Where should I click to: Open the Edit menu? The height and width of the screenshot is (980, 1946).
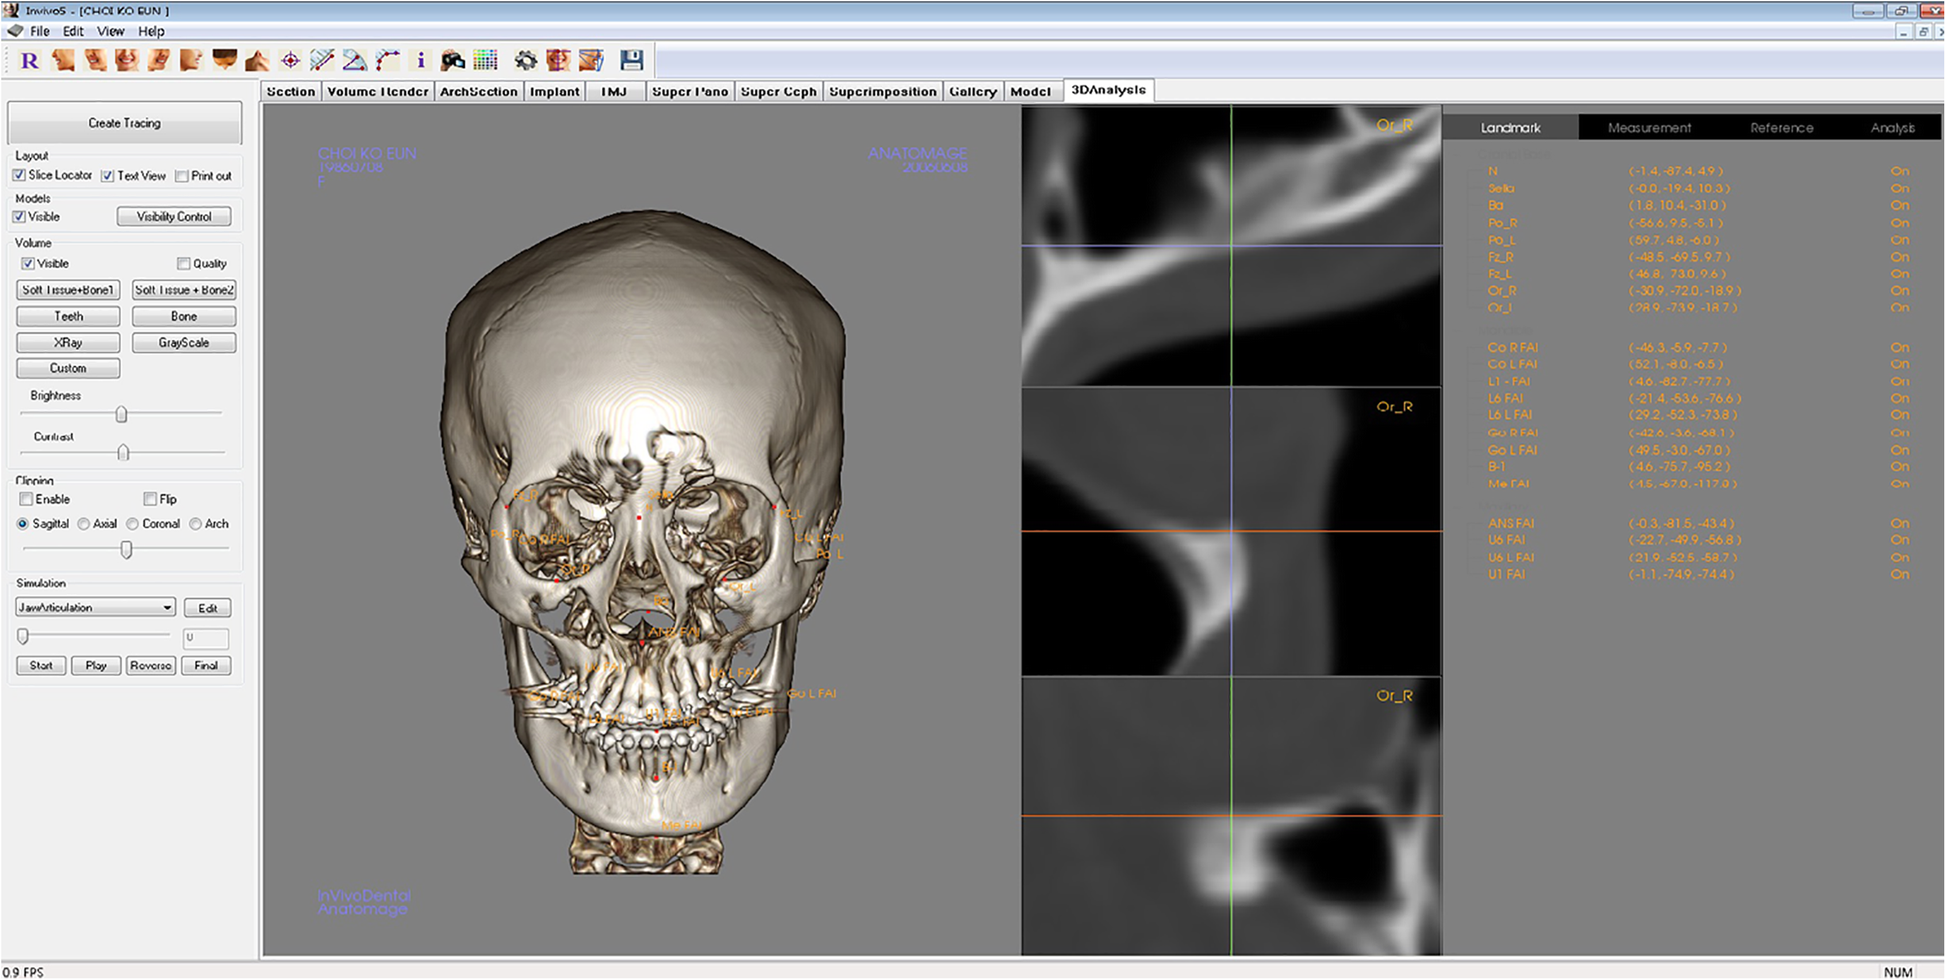tap(73, 31)
